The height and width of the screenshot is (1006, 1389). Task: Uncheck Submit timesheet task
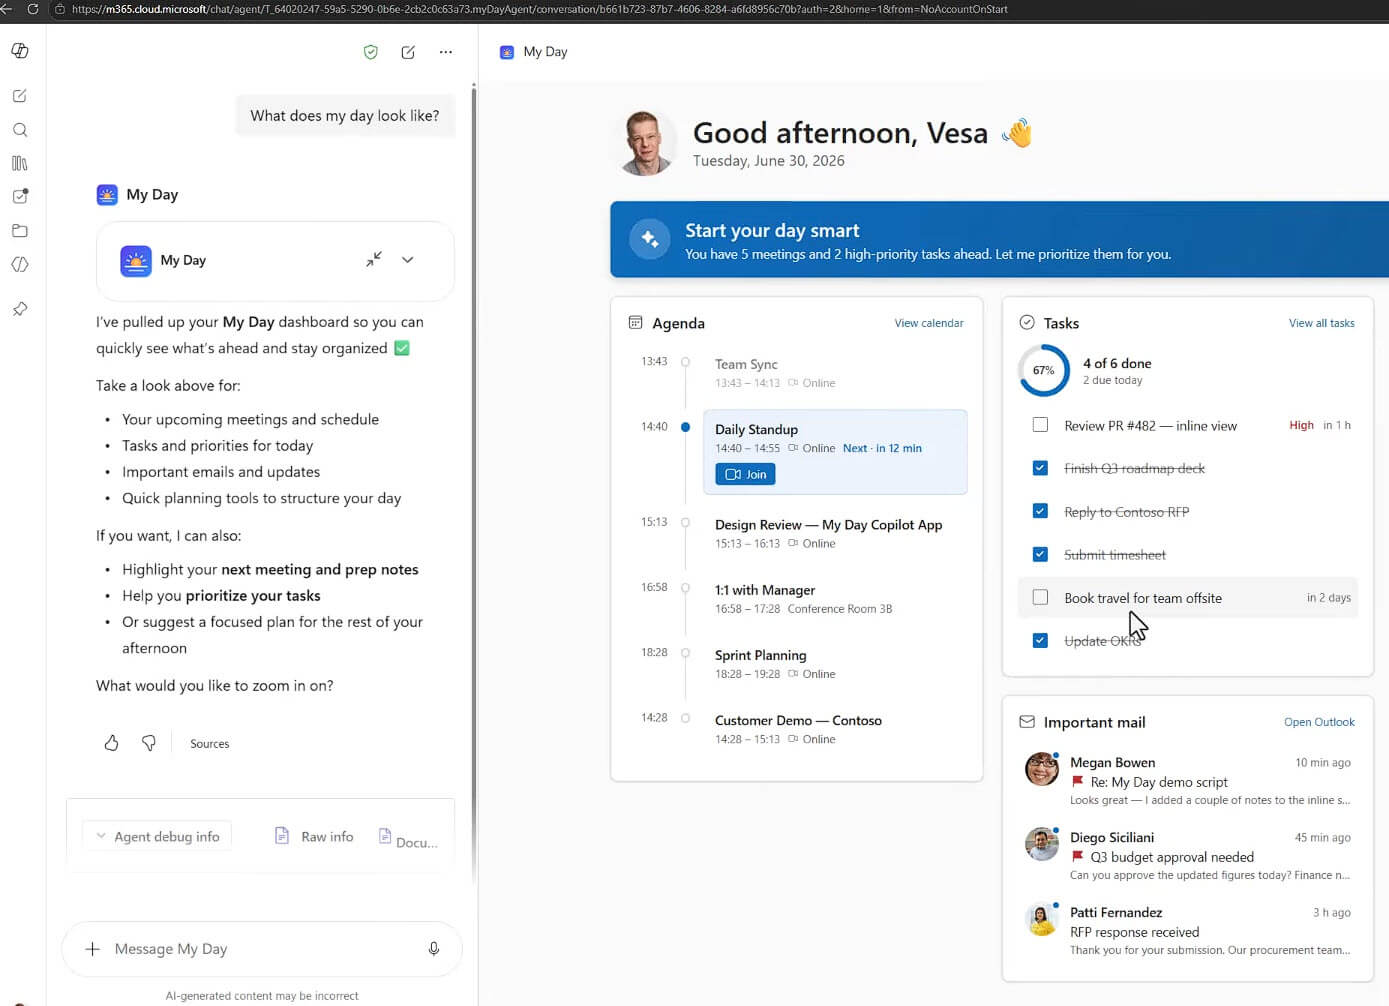pos(1040,554)
